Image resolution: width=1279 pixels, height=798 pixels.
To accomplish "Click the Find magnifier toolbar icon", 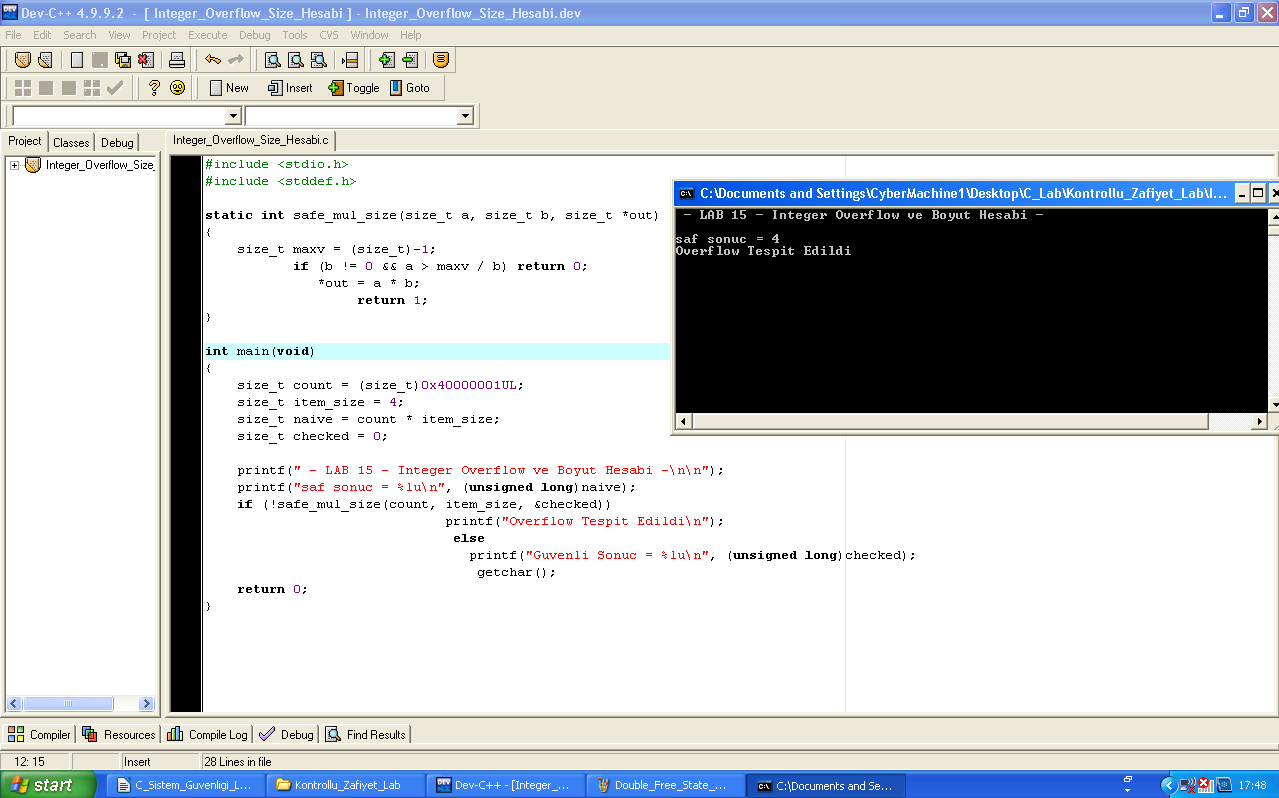I will (x=272, y=60).
